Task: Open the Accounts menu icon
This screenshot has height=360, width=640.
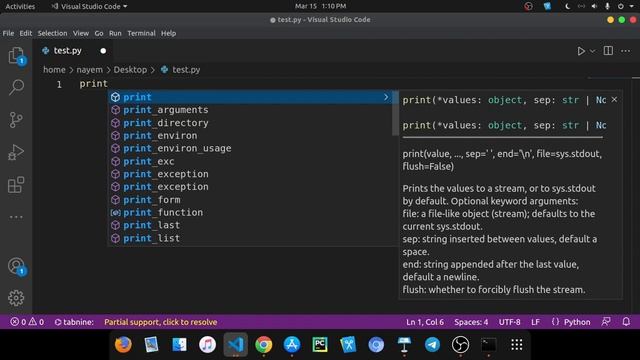Action: pos(16,266)
